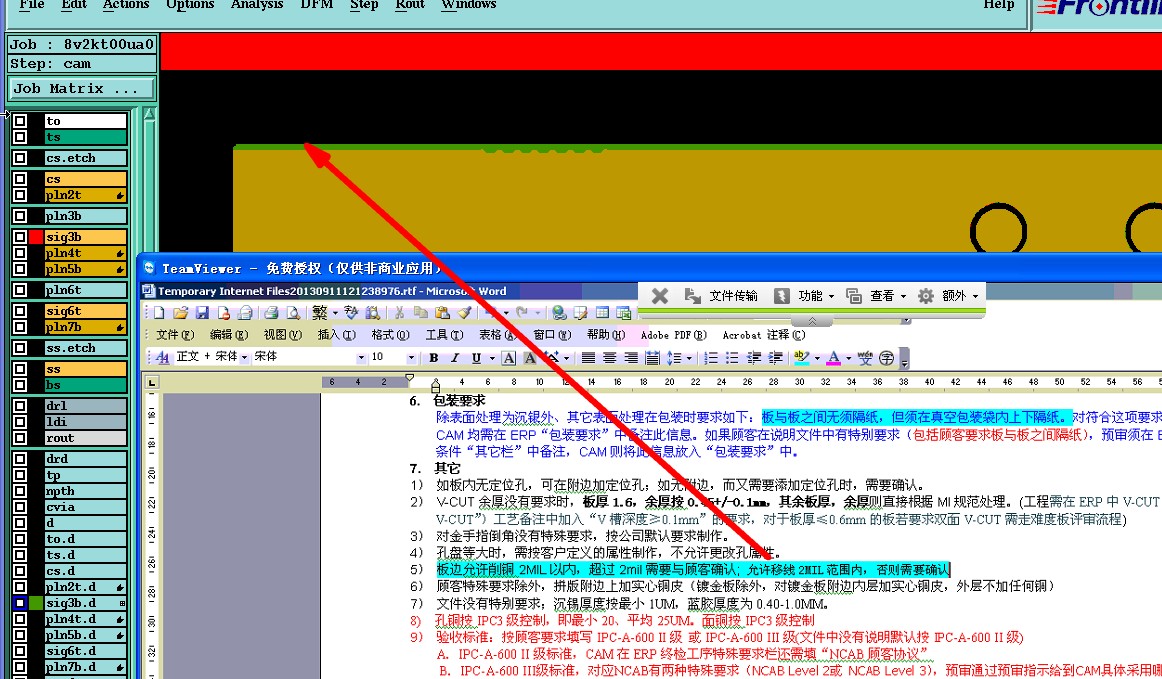The height and width of the screenshot is (679, 1162).
Task: Click the Format Painter brush icon
Action: tap(464, 313)
